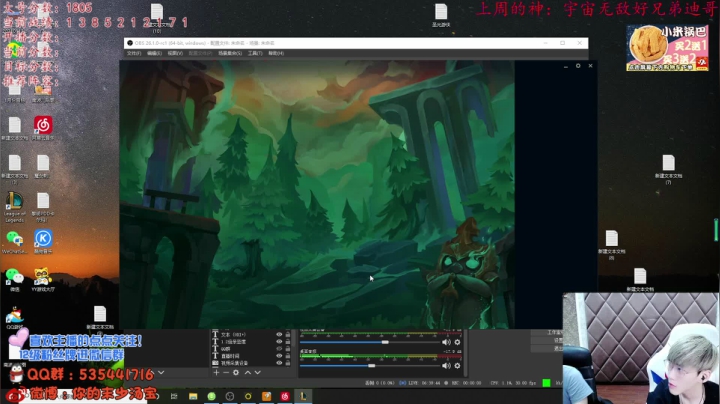Move the selected source down
The height and width of the screenshot is (404, 720).
point(258,372)
